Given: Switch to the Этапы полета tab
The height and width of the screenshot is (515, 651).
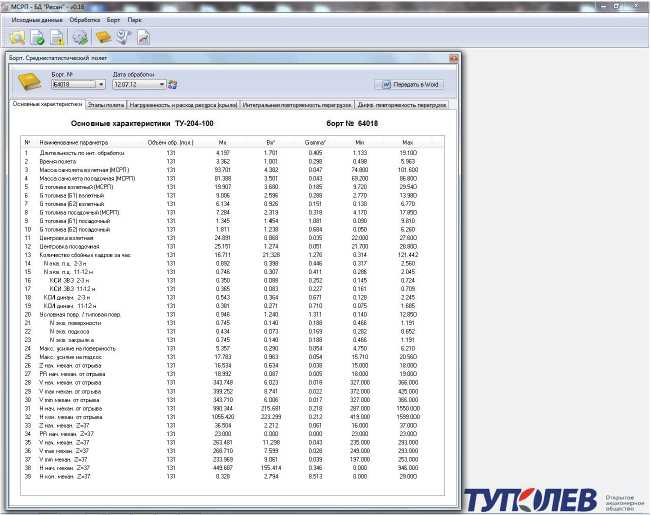Looking at the screenshot, I should tap(106, 105).
